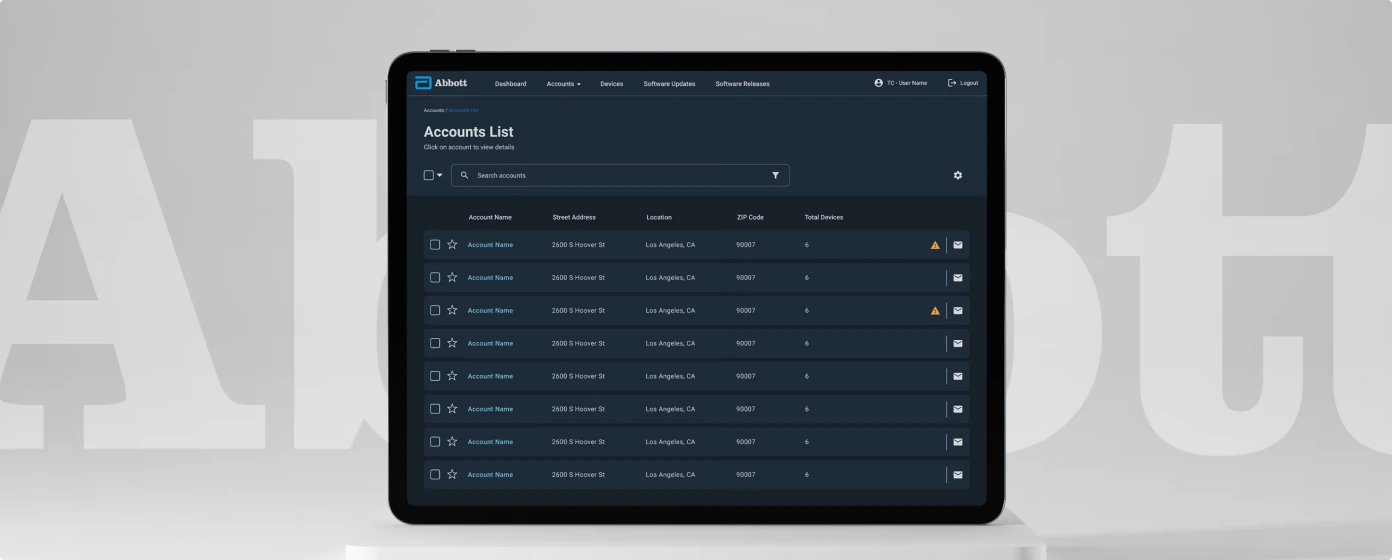This screenshot has height=560, width=1392.
Task: Click the mail icon in first account row
Action: coord(957,245)
